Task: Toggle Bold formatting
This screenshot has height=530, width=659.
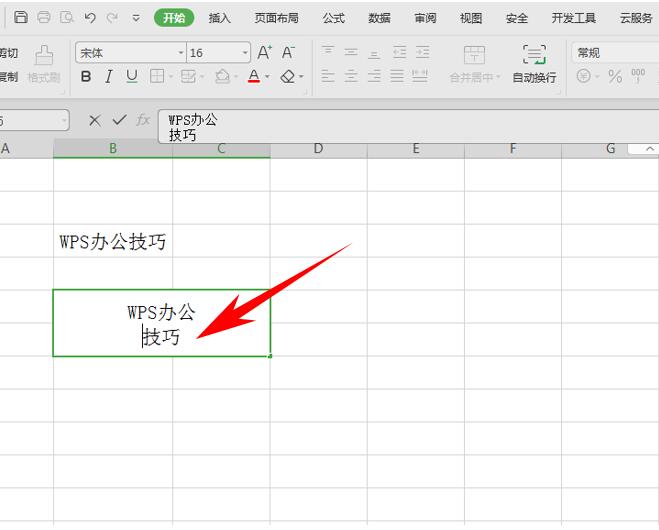Action: point(86,76)
